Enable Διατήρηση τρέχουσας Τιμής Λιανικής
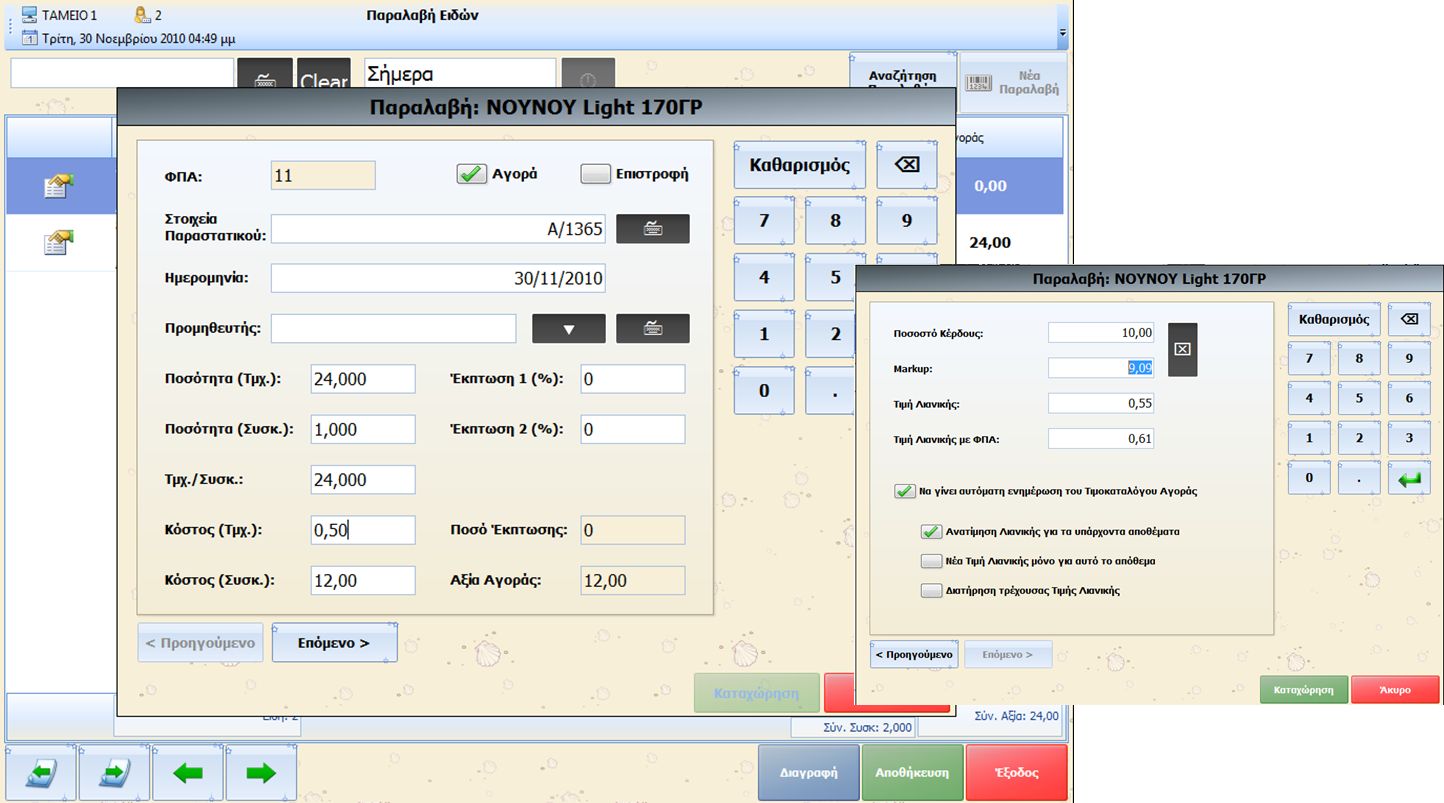1444x803 pixels. 931,590
